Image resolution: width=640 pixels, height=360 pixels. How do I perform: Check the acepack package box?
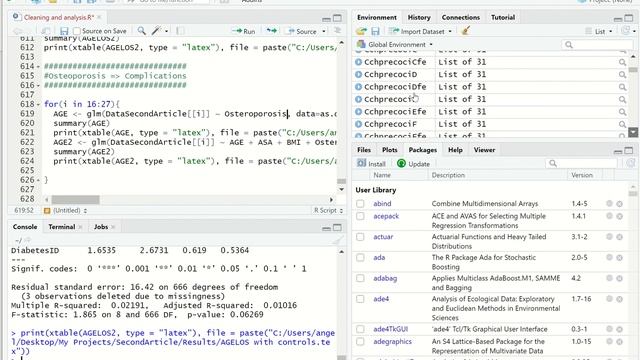[x=360, y=216]
